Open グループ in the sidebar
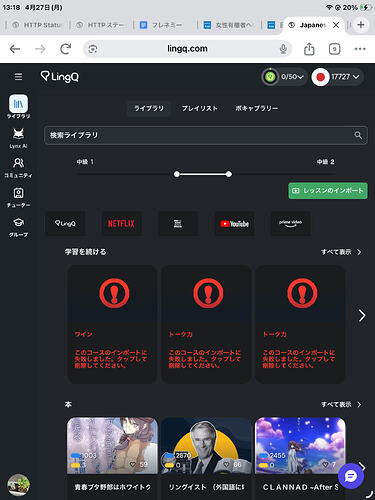 [18, 228]
